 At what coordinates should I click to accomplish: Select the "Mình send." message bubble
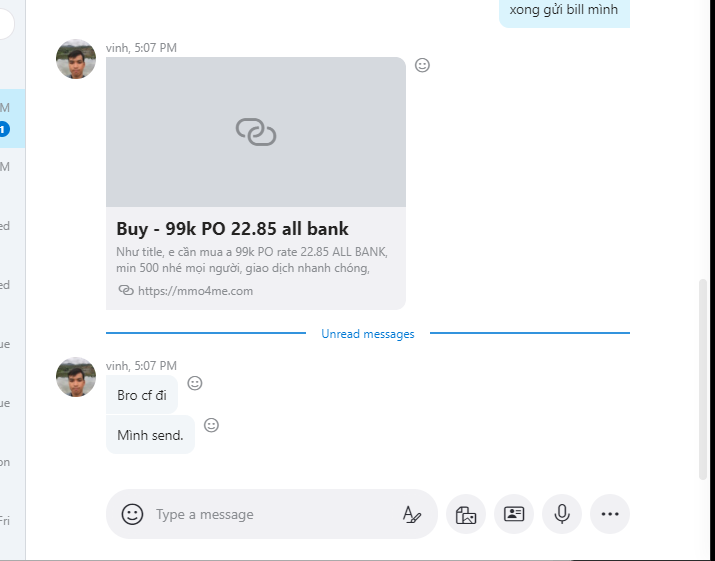[x=150, y=435]
